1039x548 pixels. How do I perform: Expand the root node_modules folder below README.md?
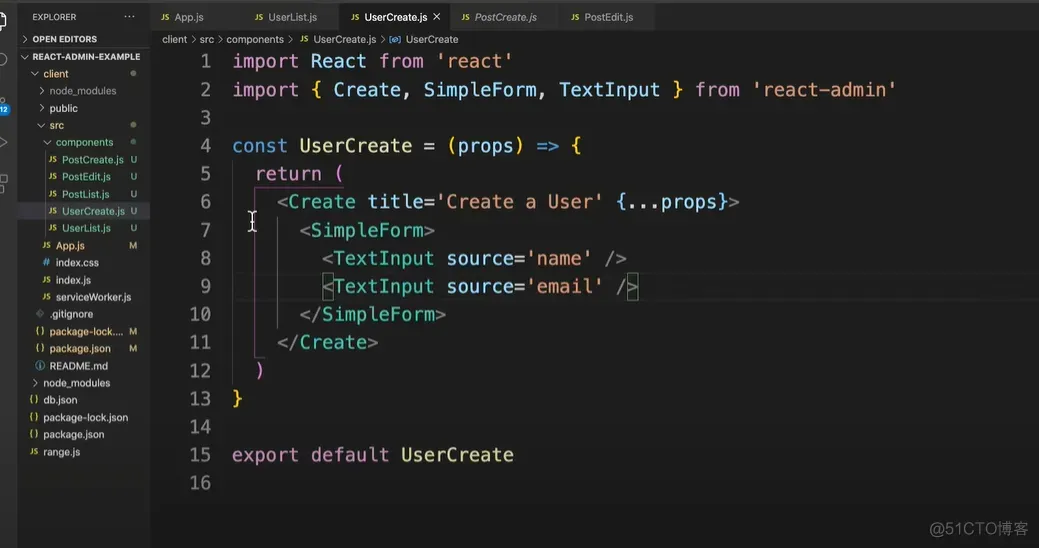(76, 383)
